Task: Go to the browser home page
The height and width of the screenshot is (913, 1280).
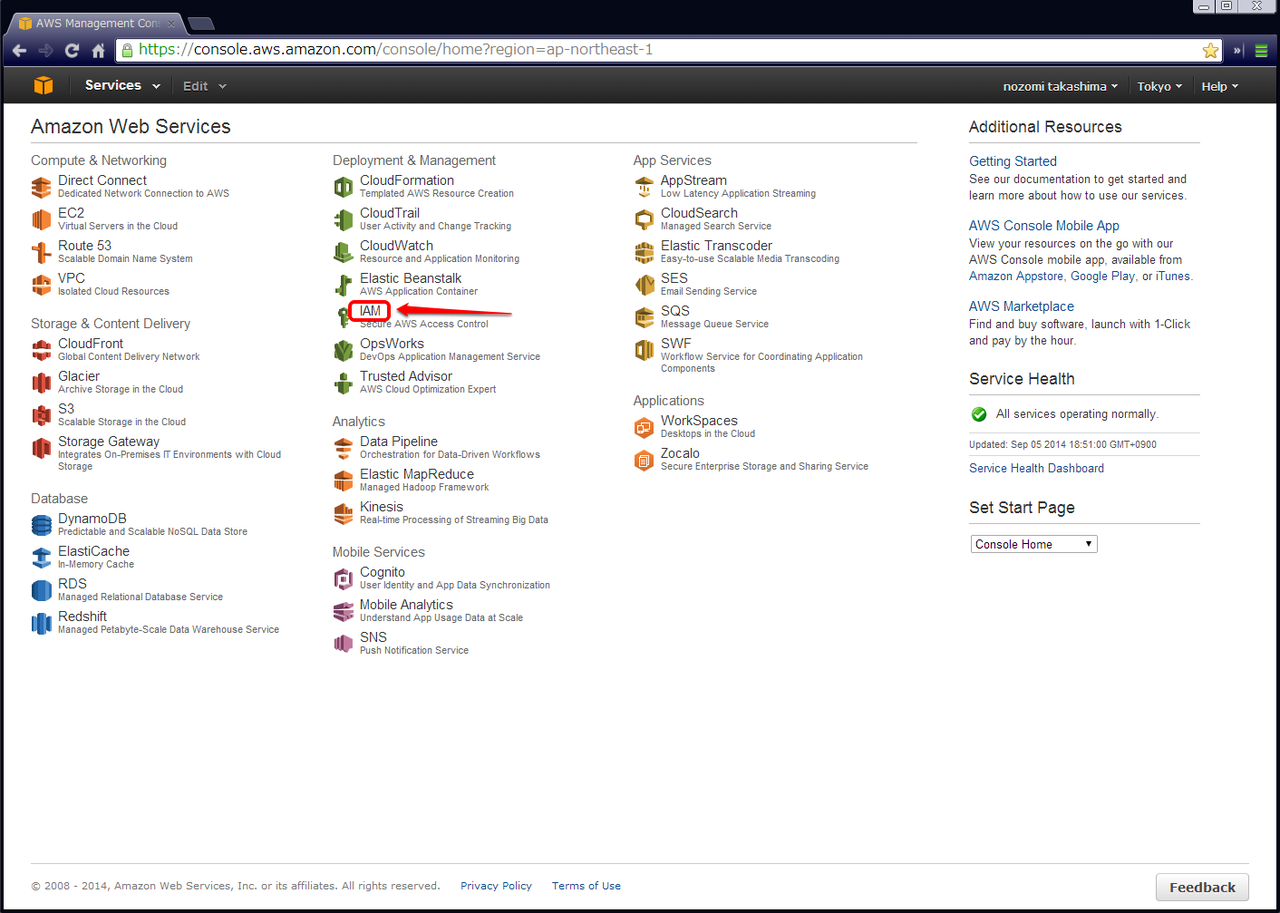Action: 98,50
